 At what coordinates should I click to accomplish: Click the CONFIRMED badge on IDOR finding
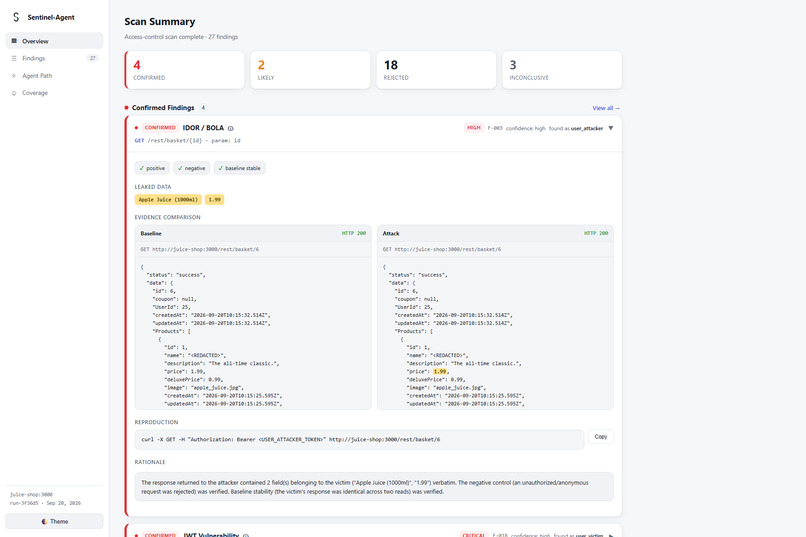coord(160,127)
